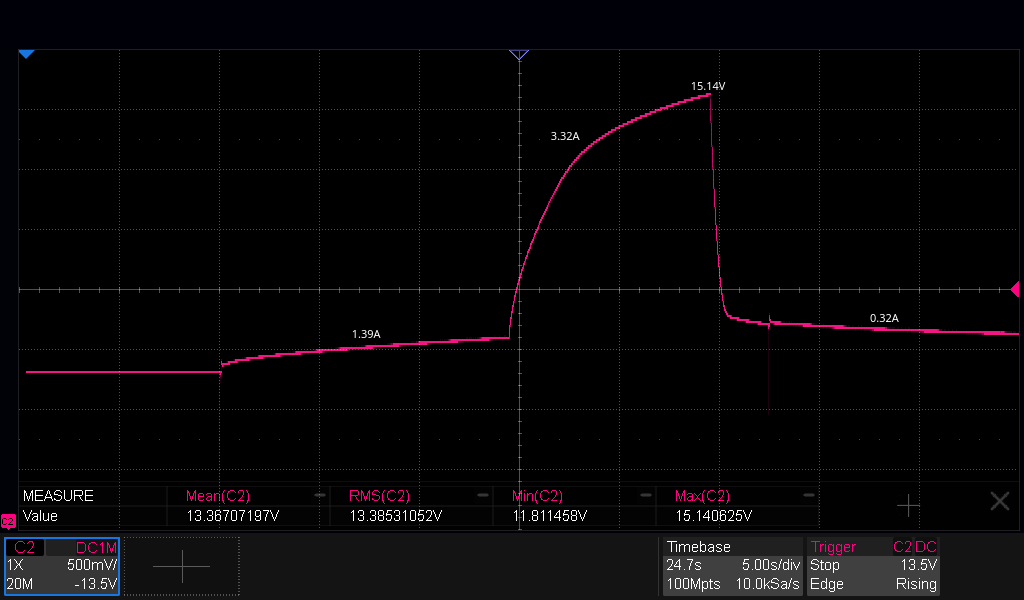Add a new measurement with the plus icon
The height and width of the screenshot is (600, 1024).
click(x=908, y=505)
